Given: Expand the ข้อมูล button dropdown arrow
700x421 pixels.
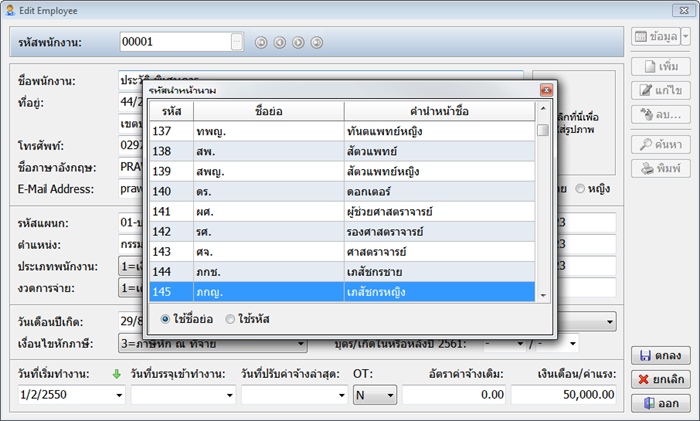Looking at the screenshot, I should click(686, 37).
